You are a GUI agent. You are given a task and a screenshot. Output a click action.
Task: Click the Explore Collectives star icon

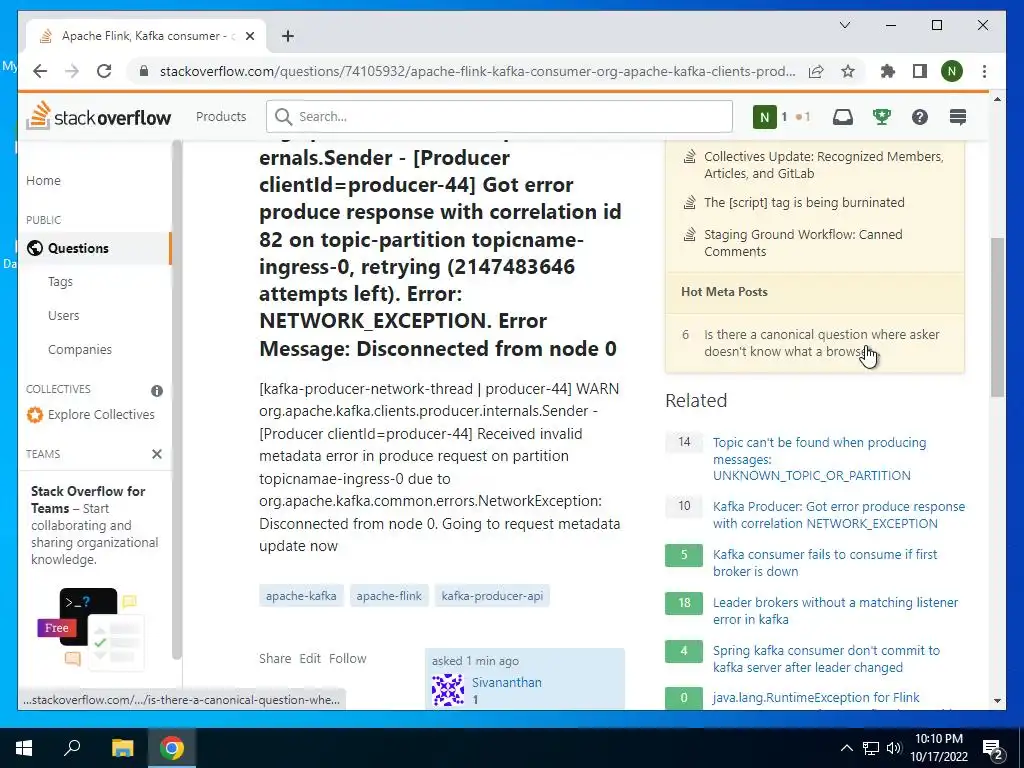[x=35, y=415]
